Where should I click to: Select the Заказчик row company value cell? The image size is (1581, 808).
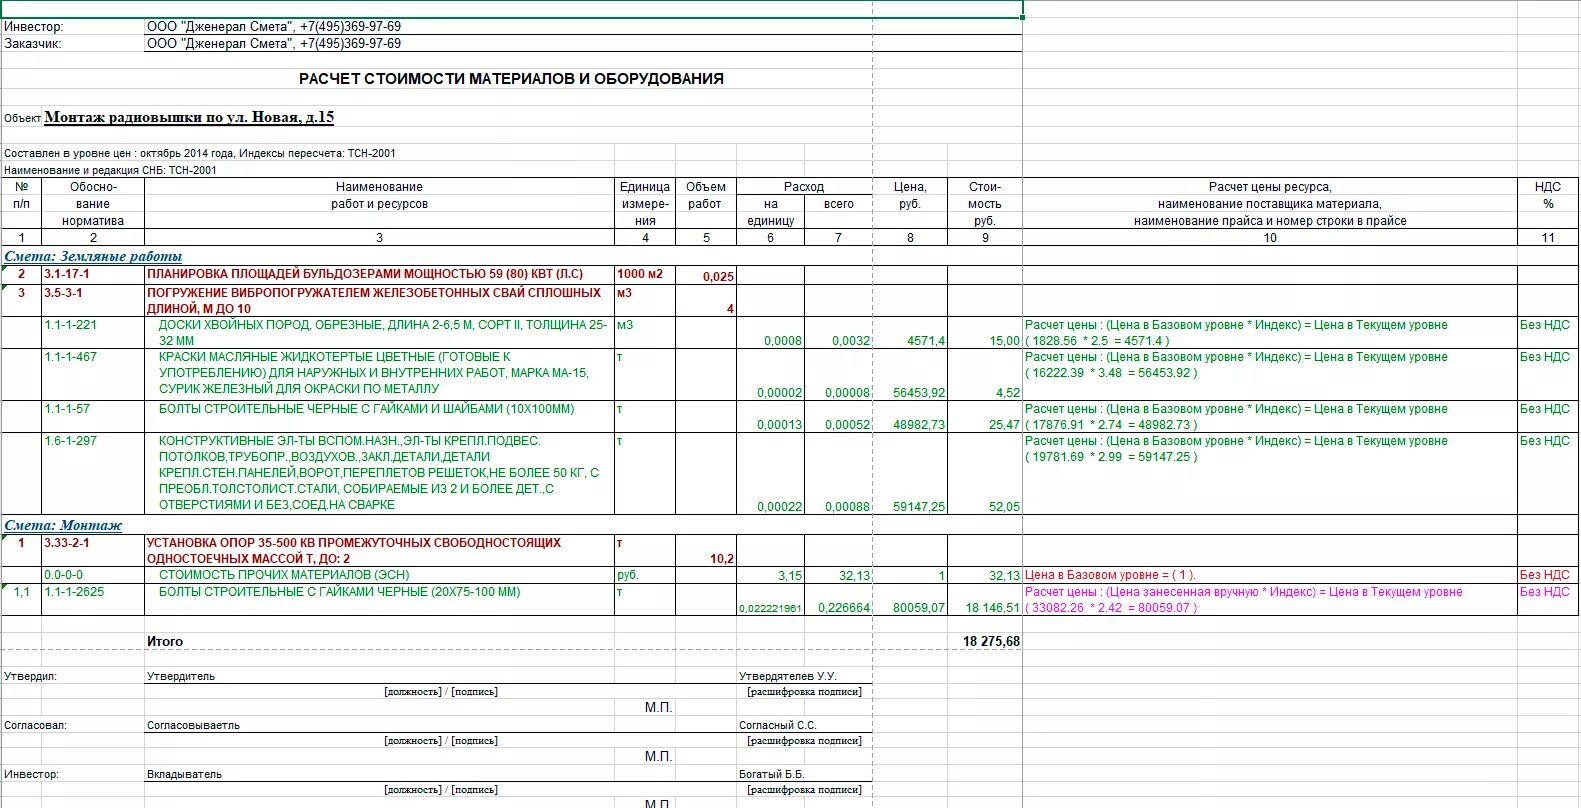(583, 43)
